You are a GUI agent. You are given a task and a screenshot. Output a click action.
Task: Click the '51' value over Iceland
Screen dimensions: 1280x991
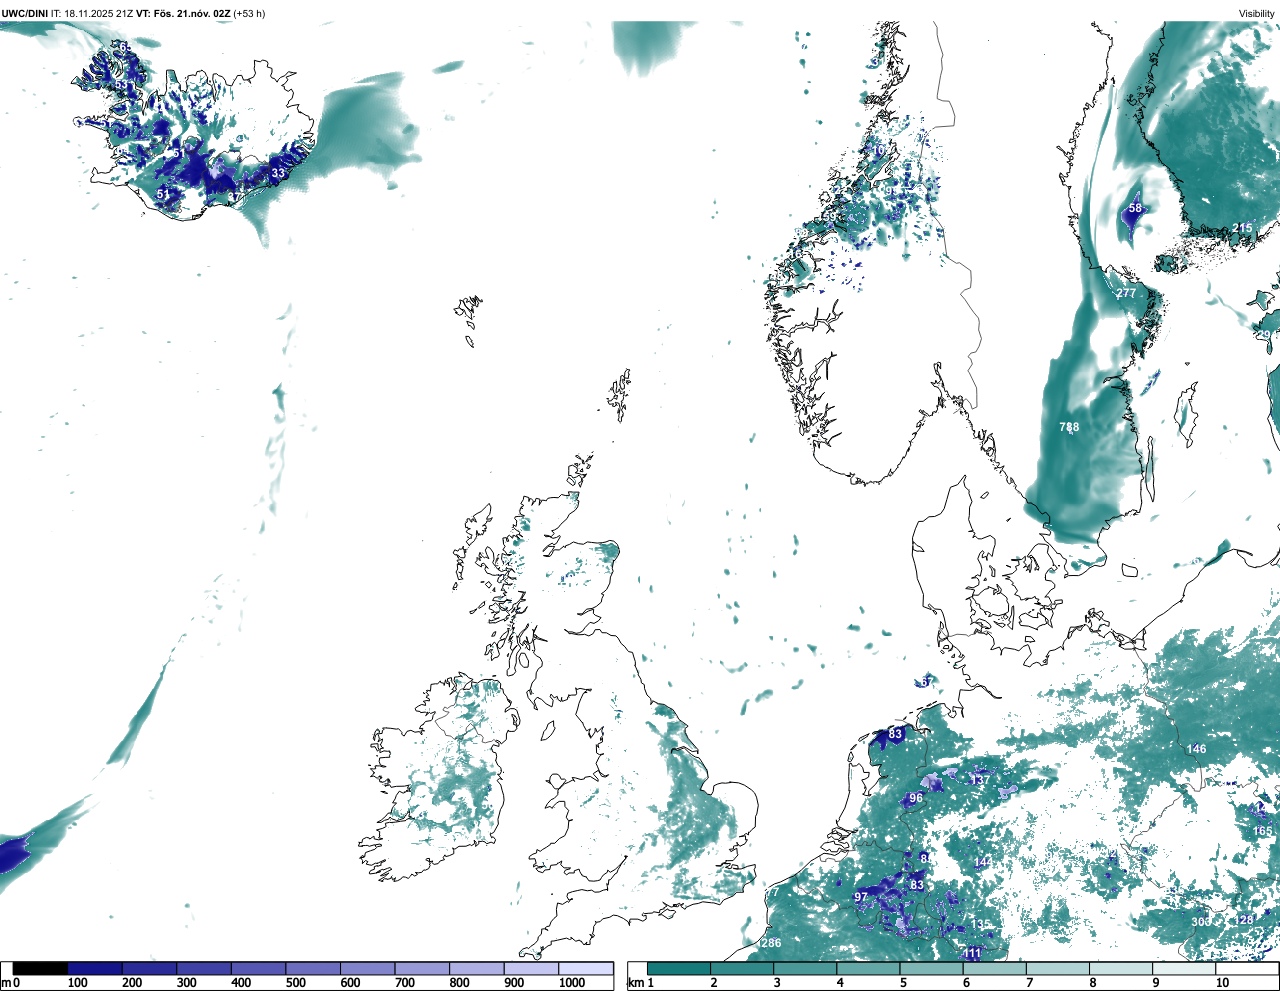tap(163, 193)
